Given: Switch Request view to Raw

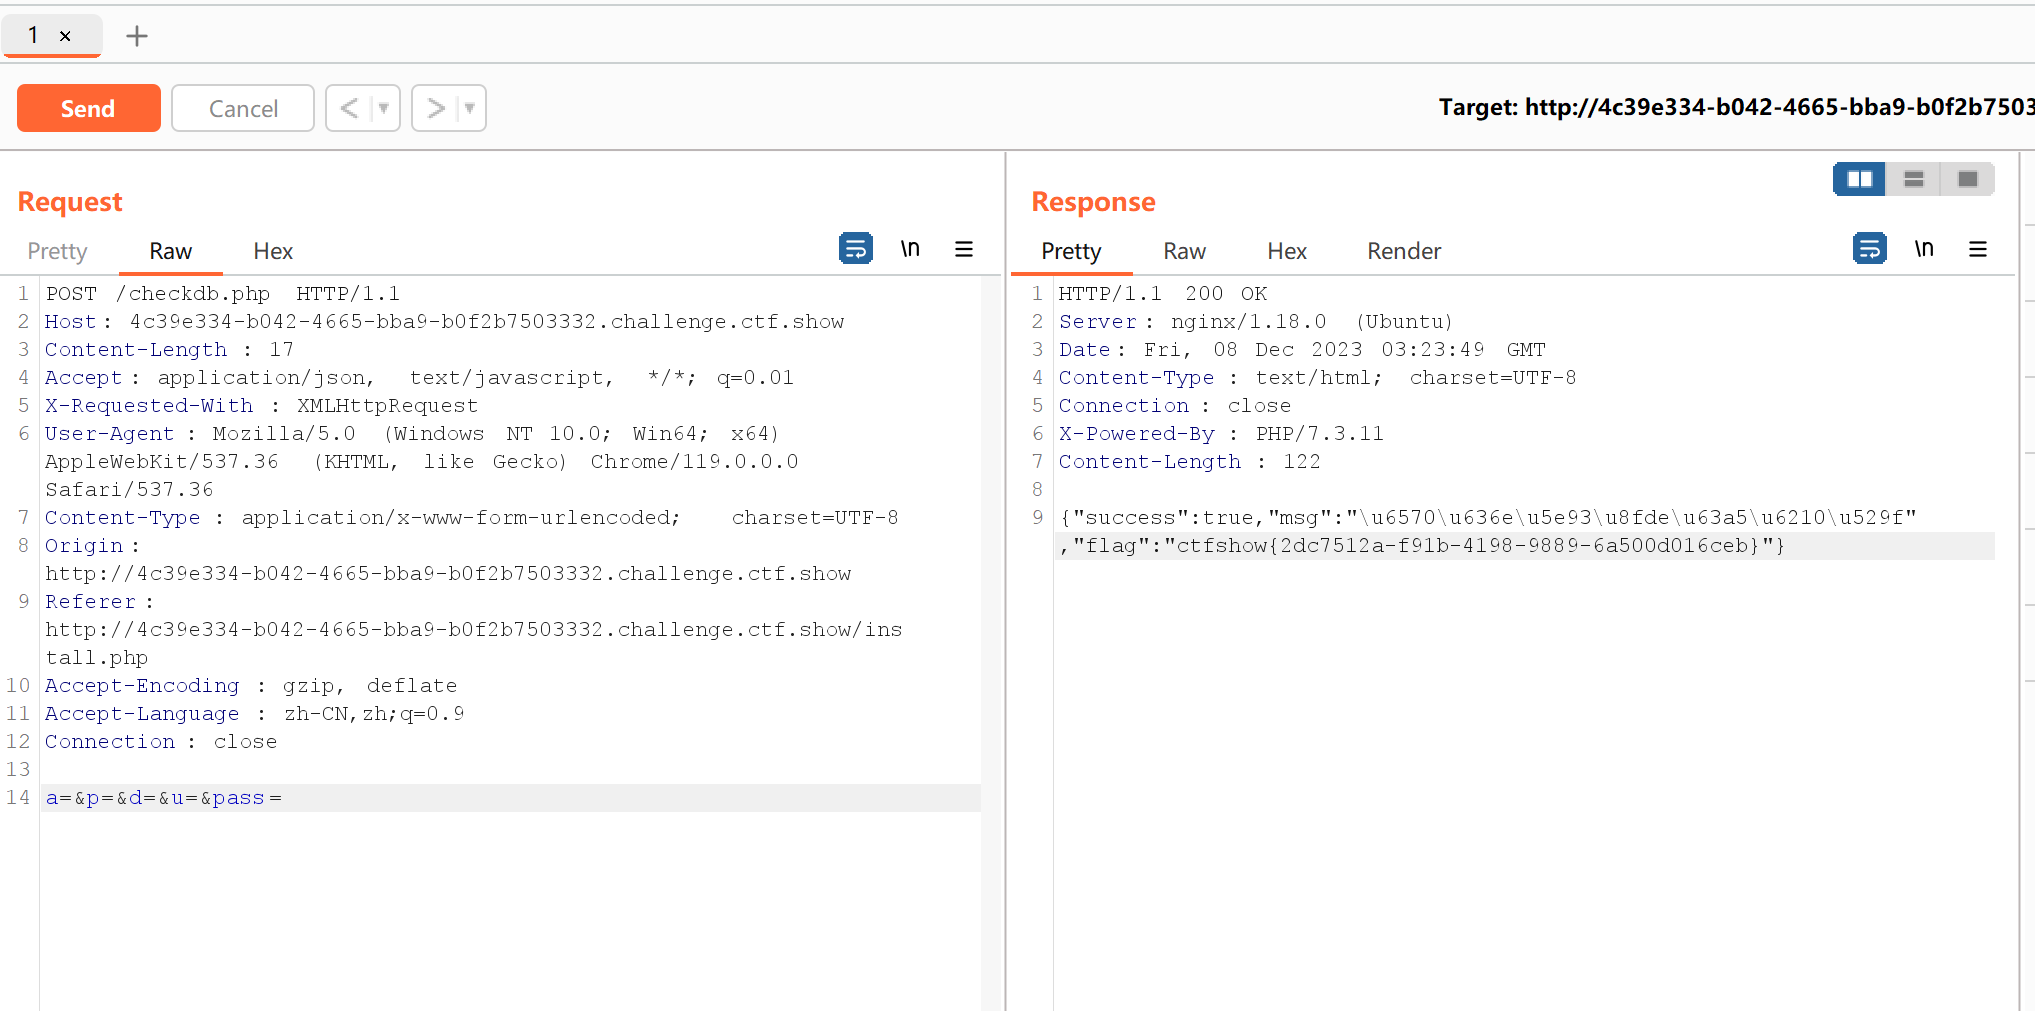Looking at the screenshot, I should pyautogui.click(x=171, y=251).
